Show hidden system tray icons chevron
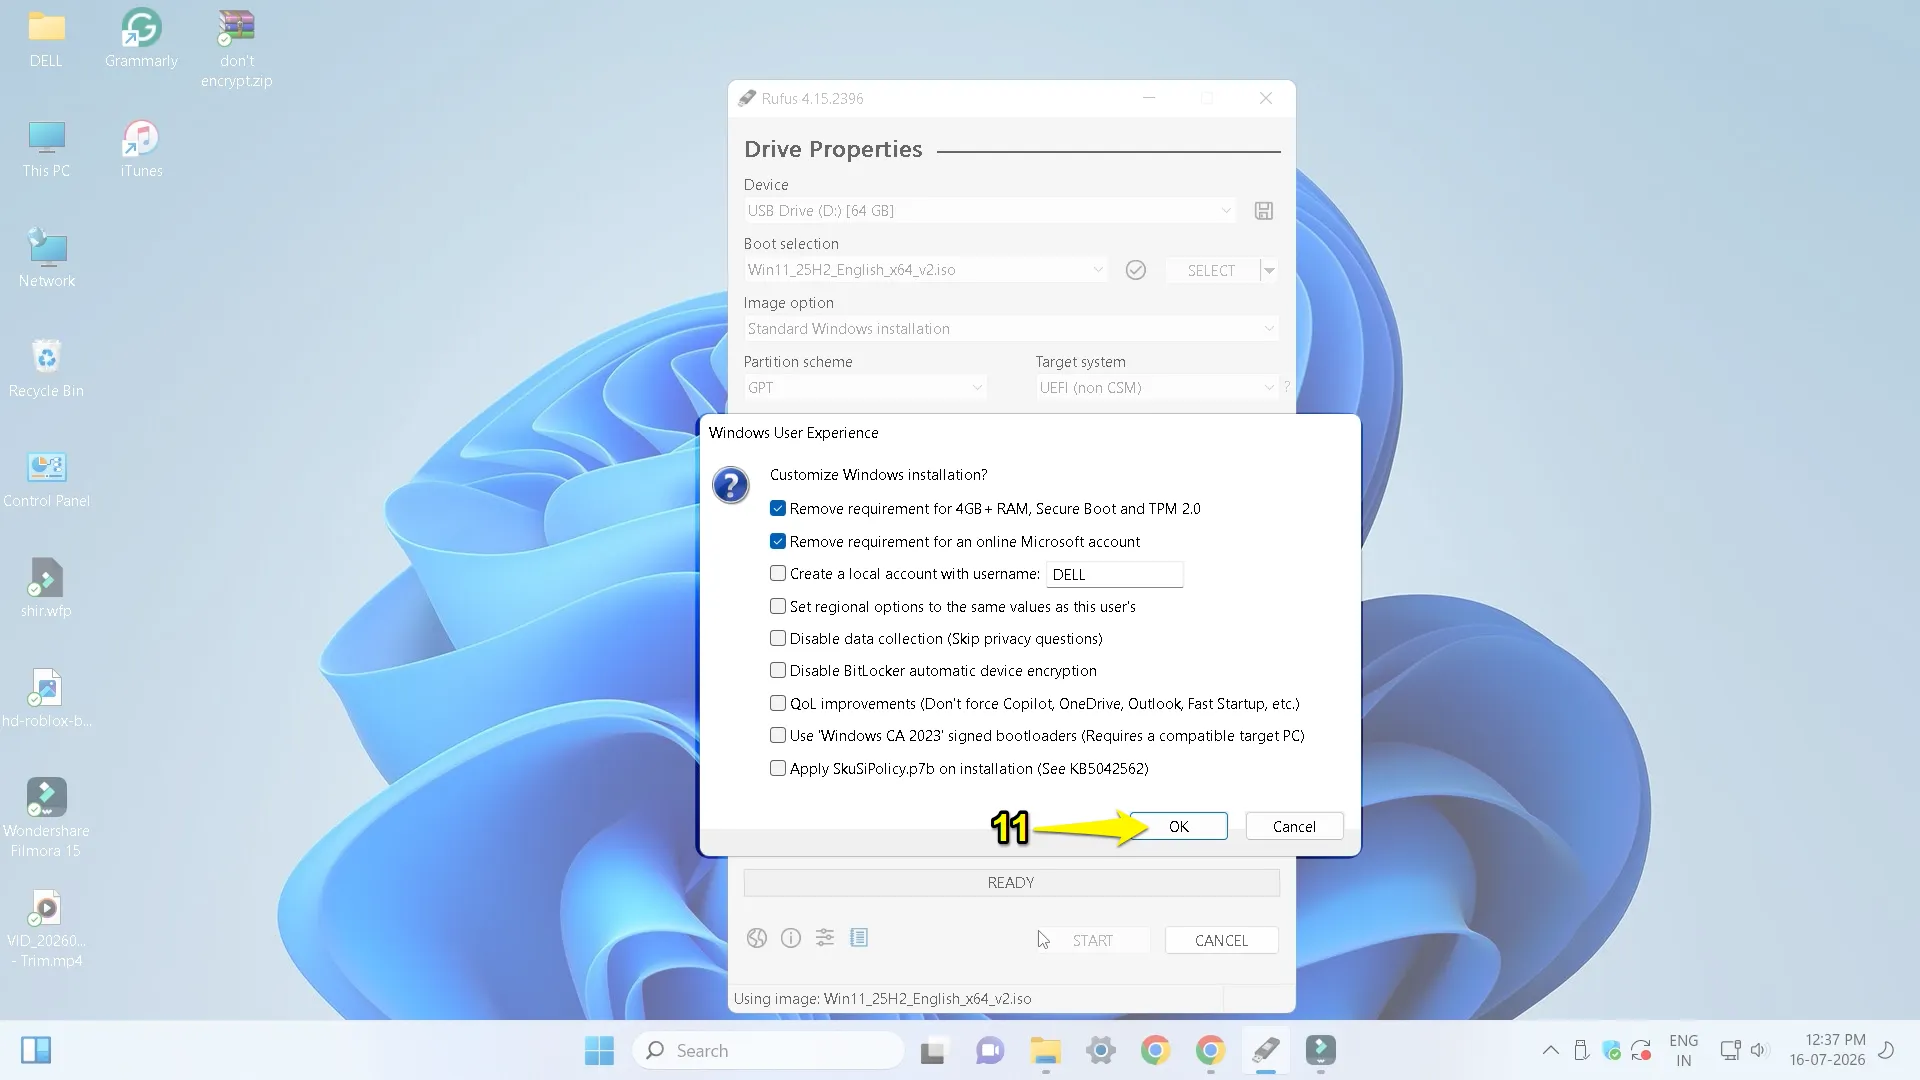The width and height of the screenshot is (1920, 1080). pyautogui.click(x=1550, y=1050)
